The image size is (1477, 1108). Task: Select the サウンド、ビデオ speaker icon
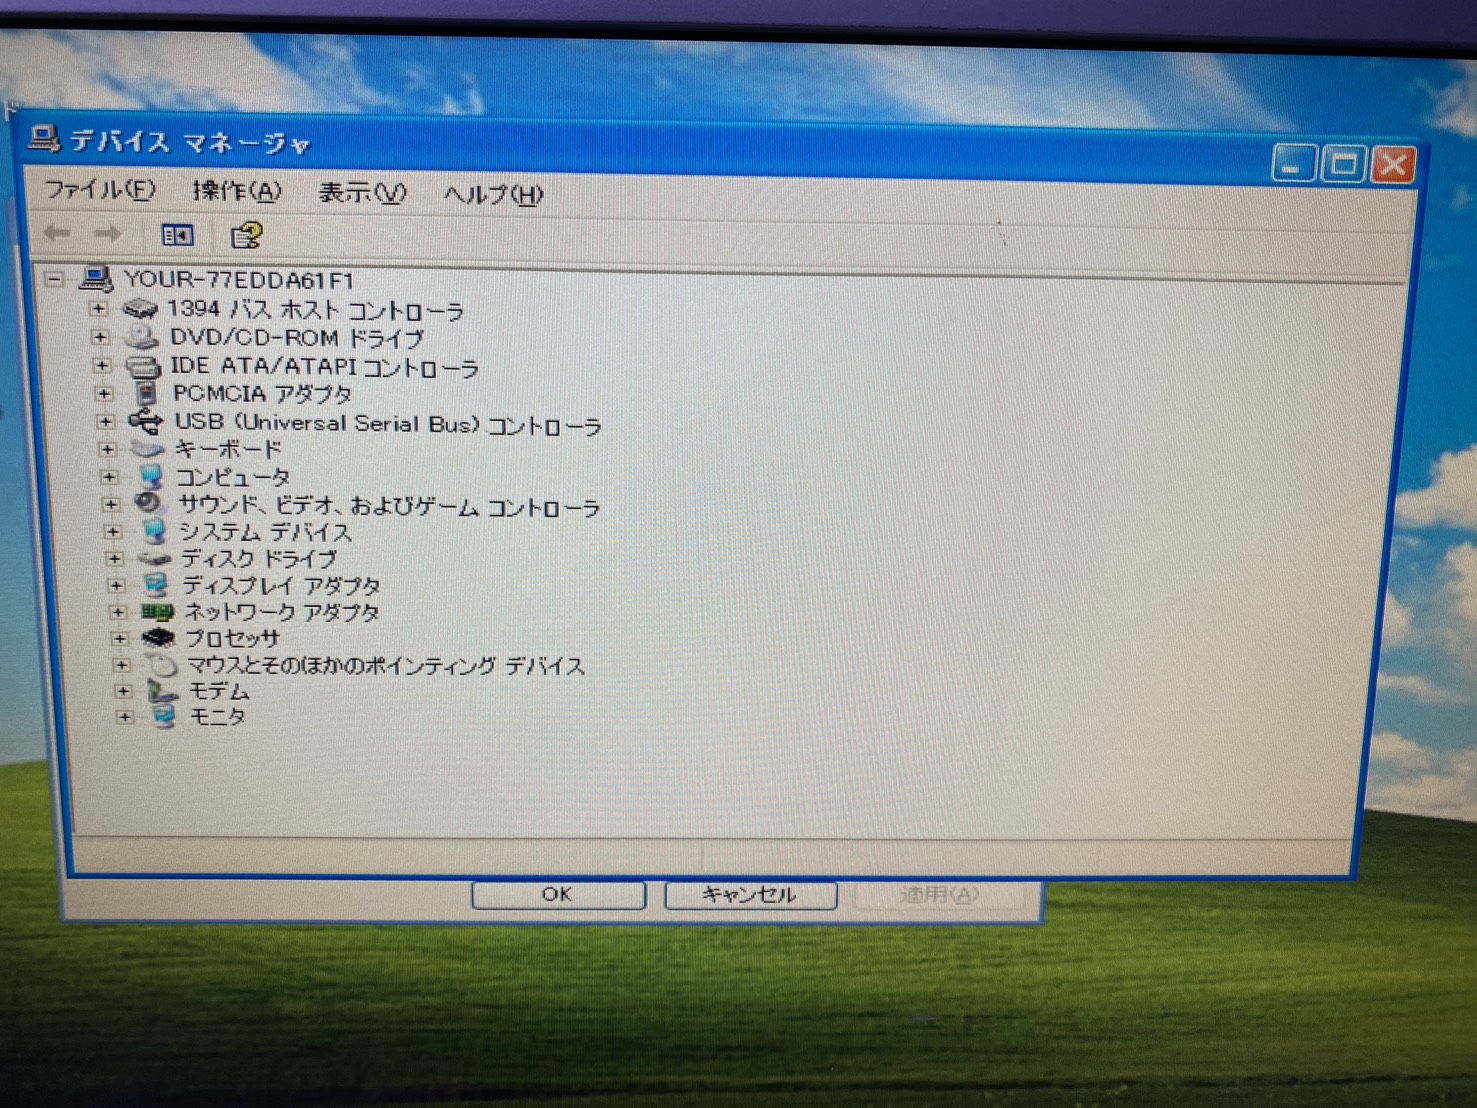point(149,504)
